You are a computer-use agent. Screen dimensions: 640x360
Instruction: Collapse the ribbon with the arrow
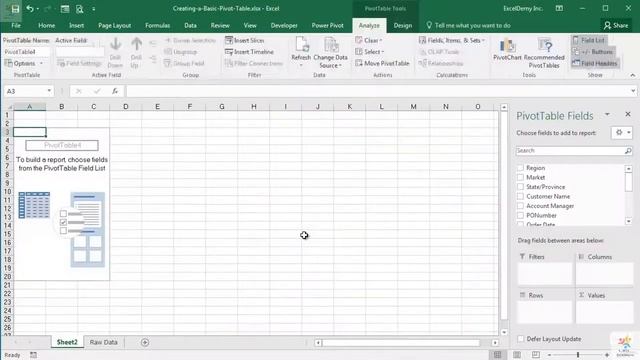click(633, 75)
